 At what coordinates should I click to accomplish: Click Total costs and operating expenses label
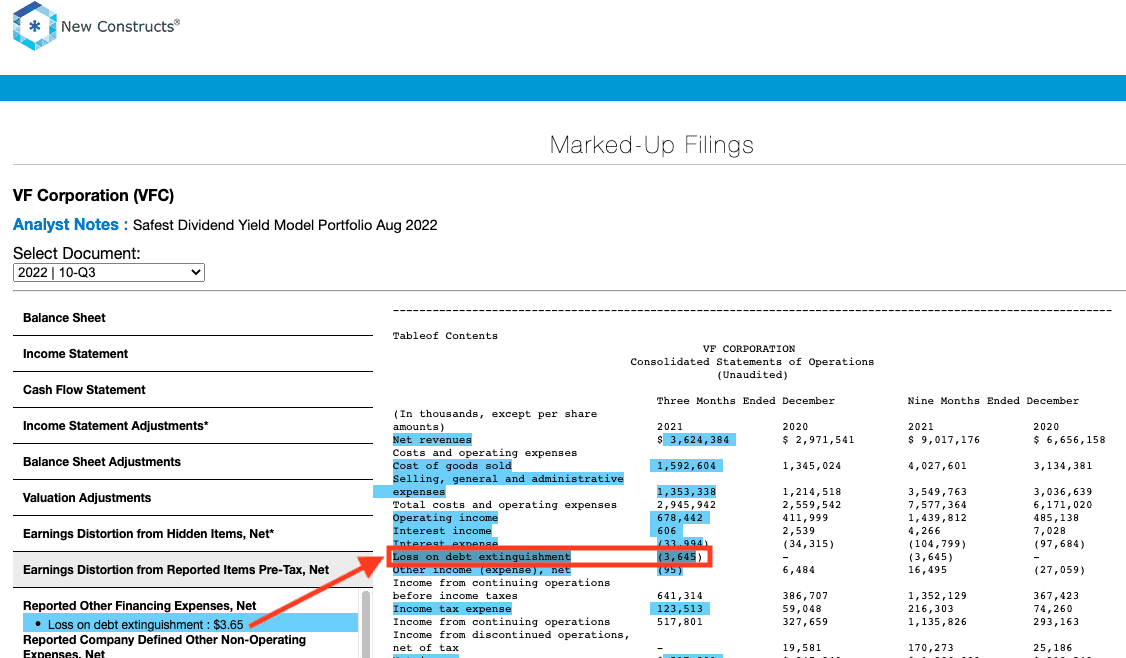tap(505, 504)
